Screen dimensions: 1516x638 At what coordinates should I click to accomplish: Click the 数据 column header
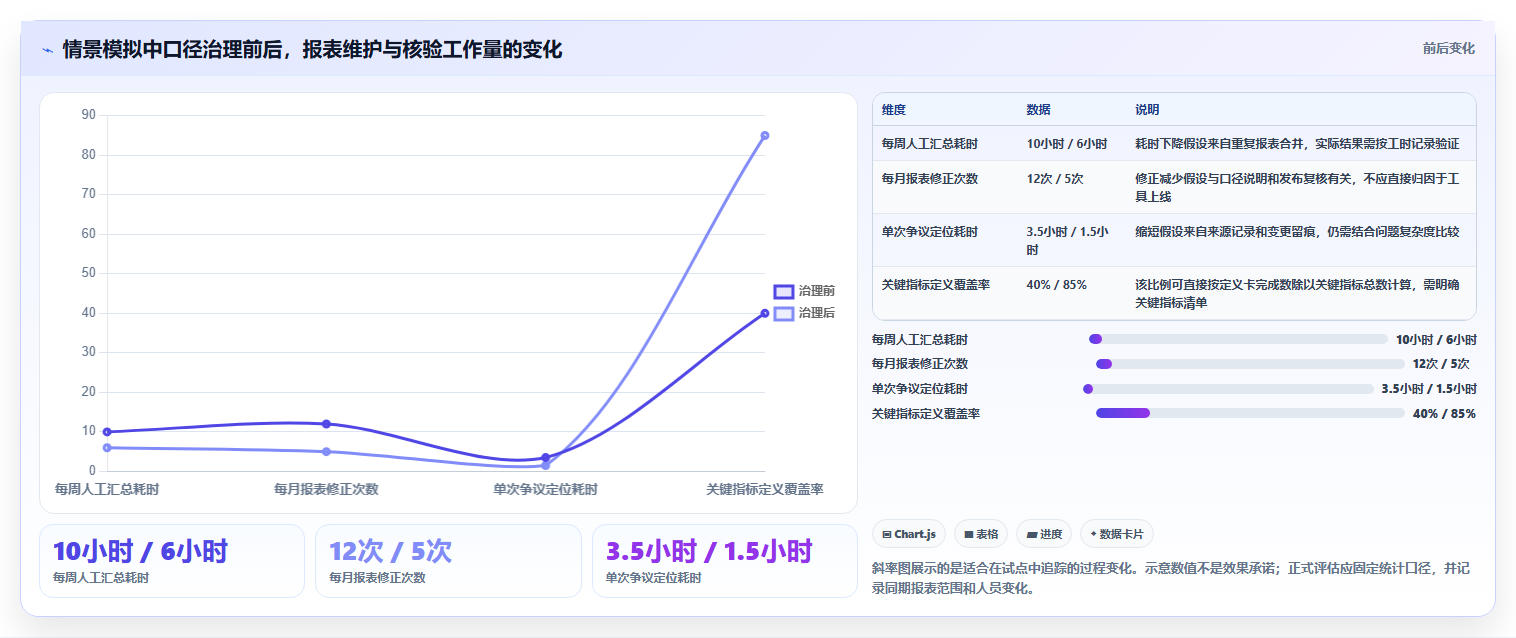click(x=1038, y=110)
